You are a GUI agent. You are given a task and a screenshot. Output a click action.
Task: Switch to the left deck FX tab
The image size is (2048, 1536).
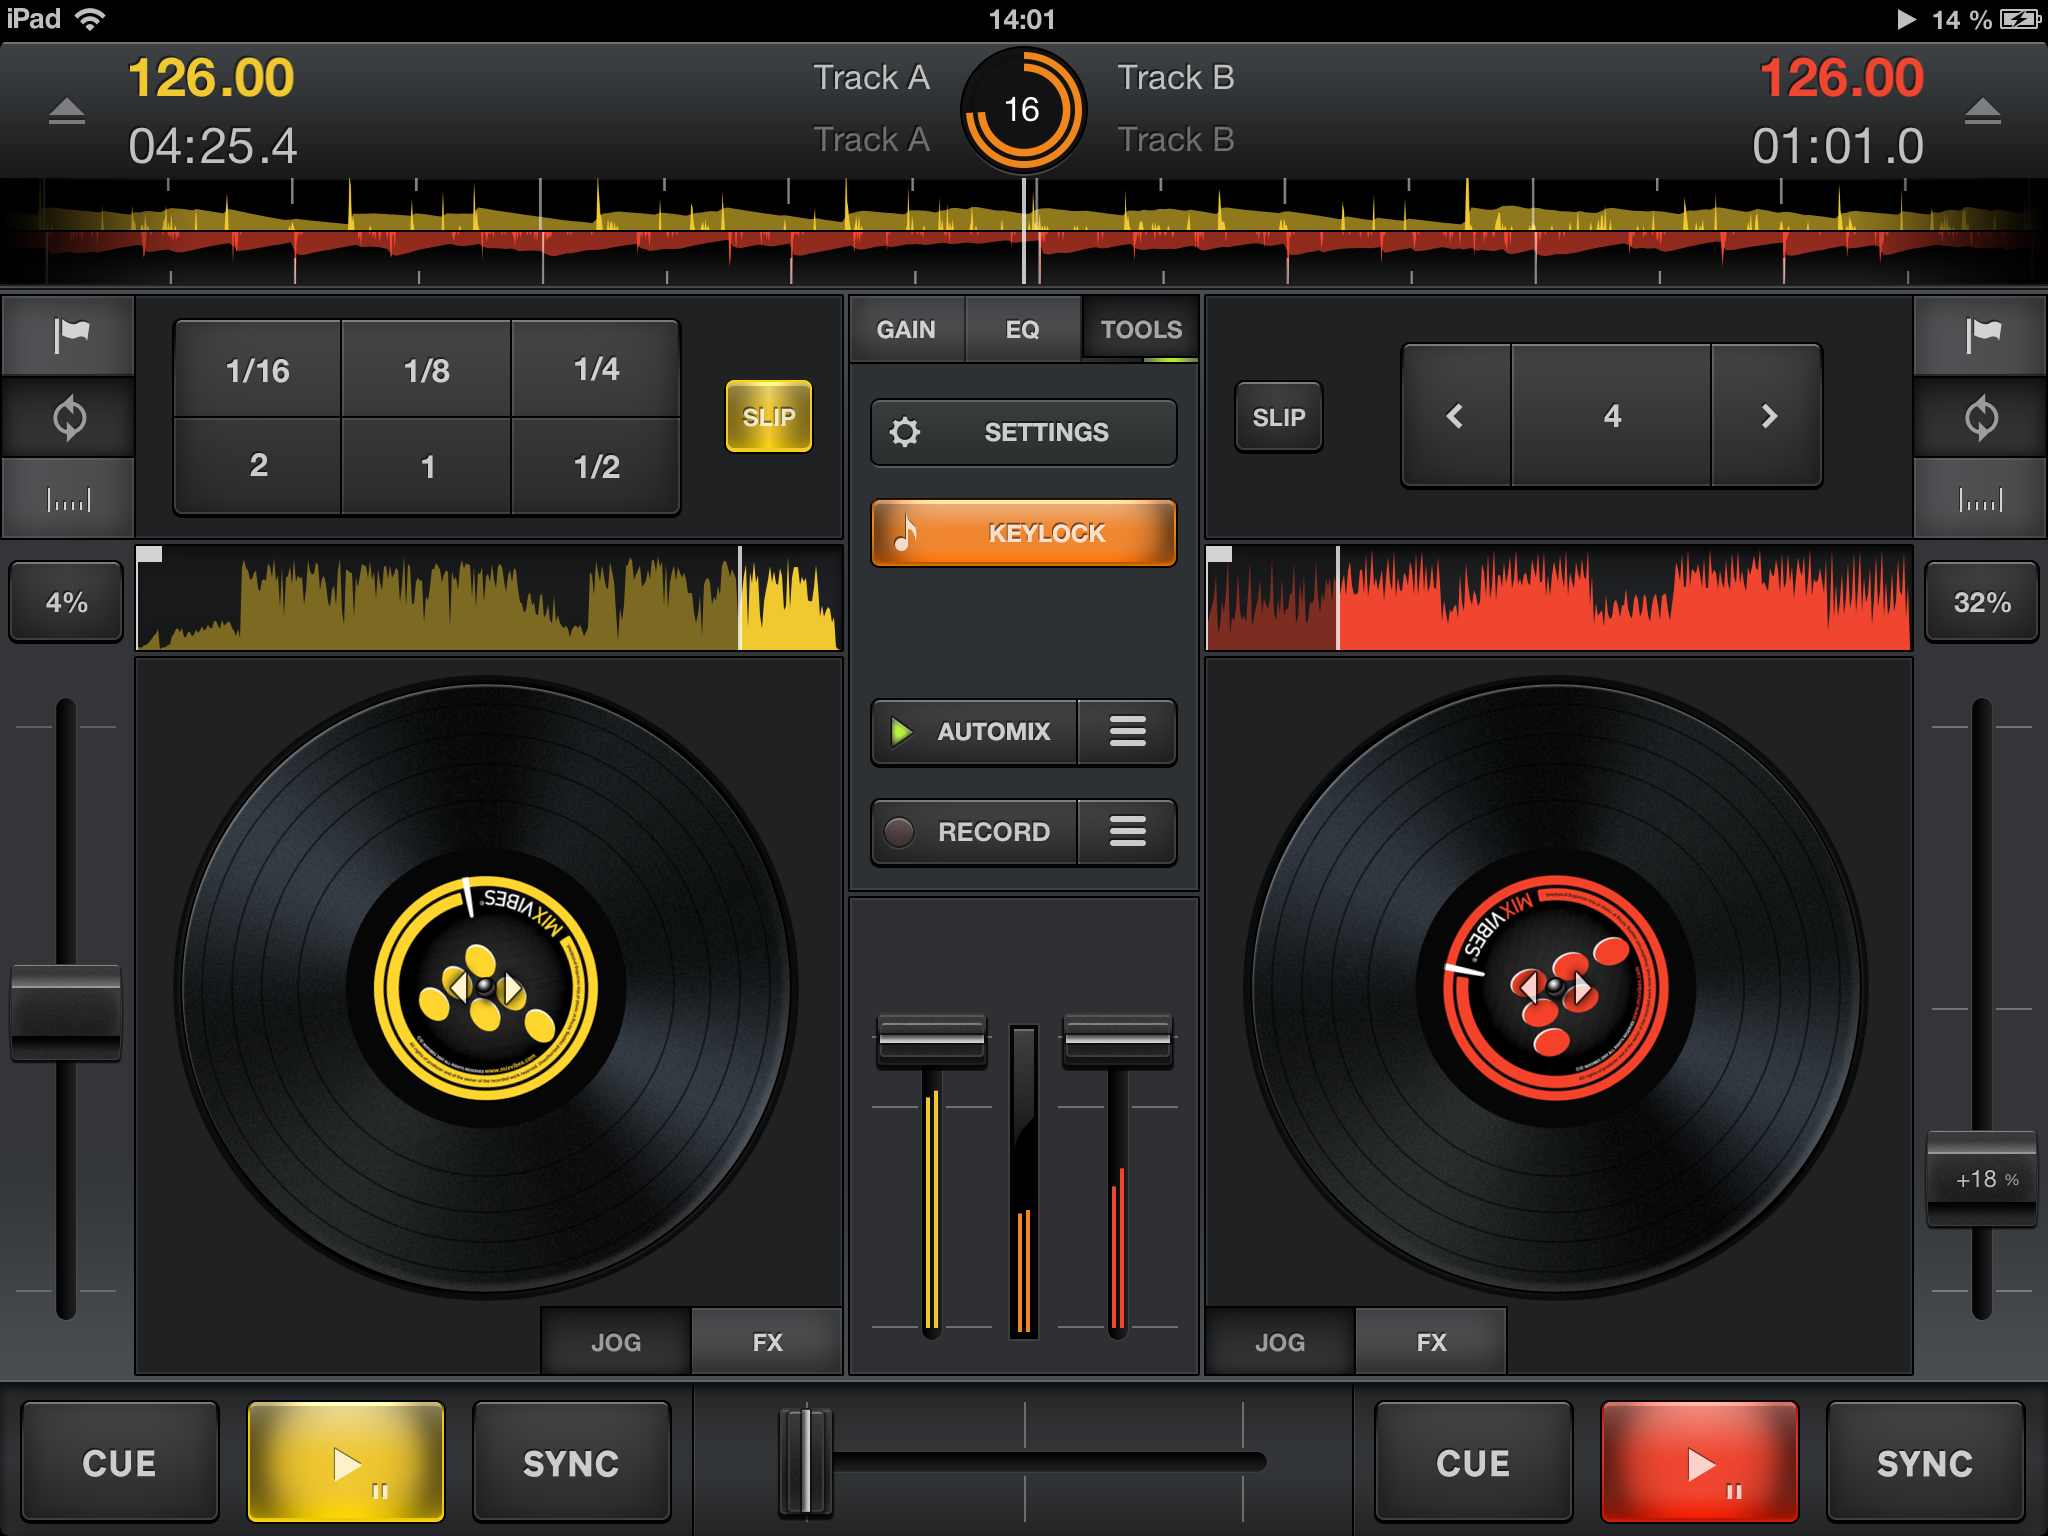[767, 1342]
